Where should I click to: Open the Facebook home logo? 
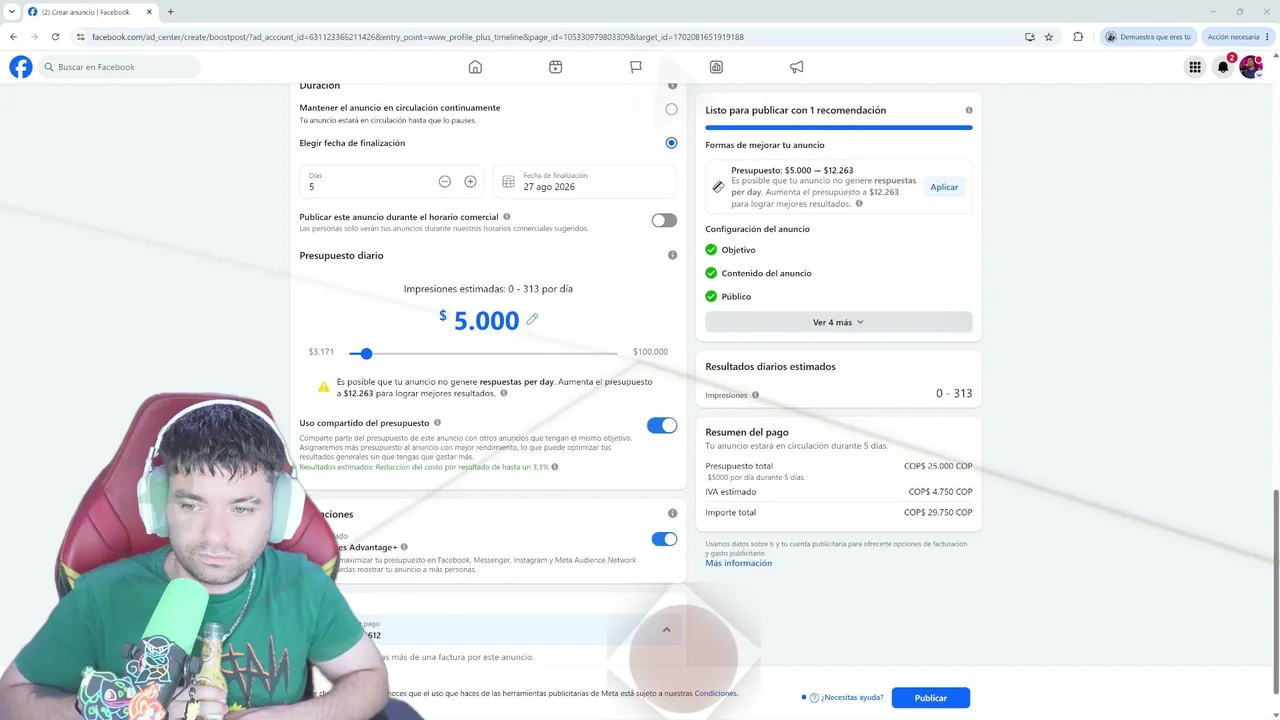[21, 67]
